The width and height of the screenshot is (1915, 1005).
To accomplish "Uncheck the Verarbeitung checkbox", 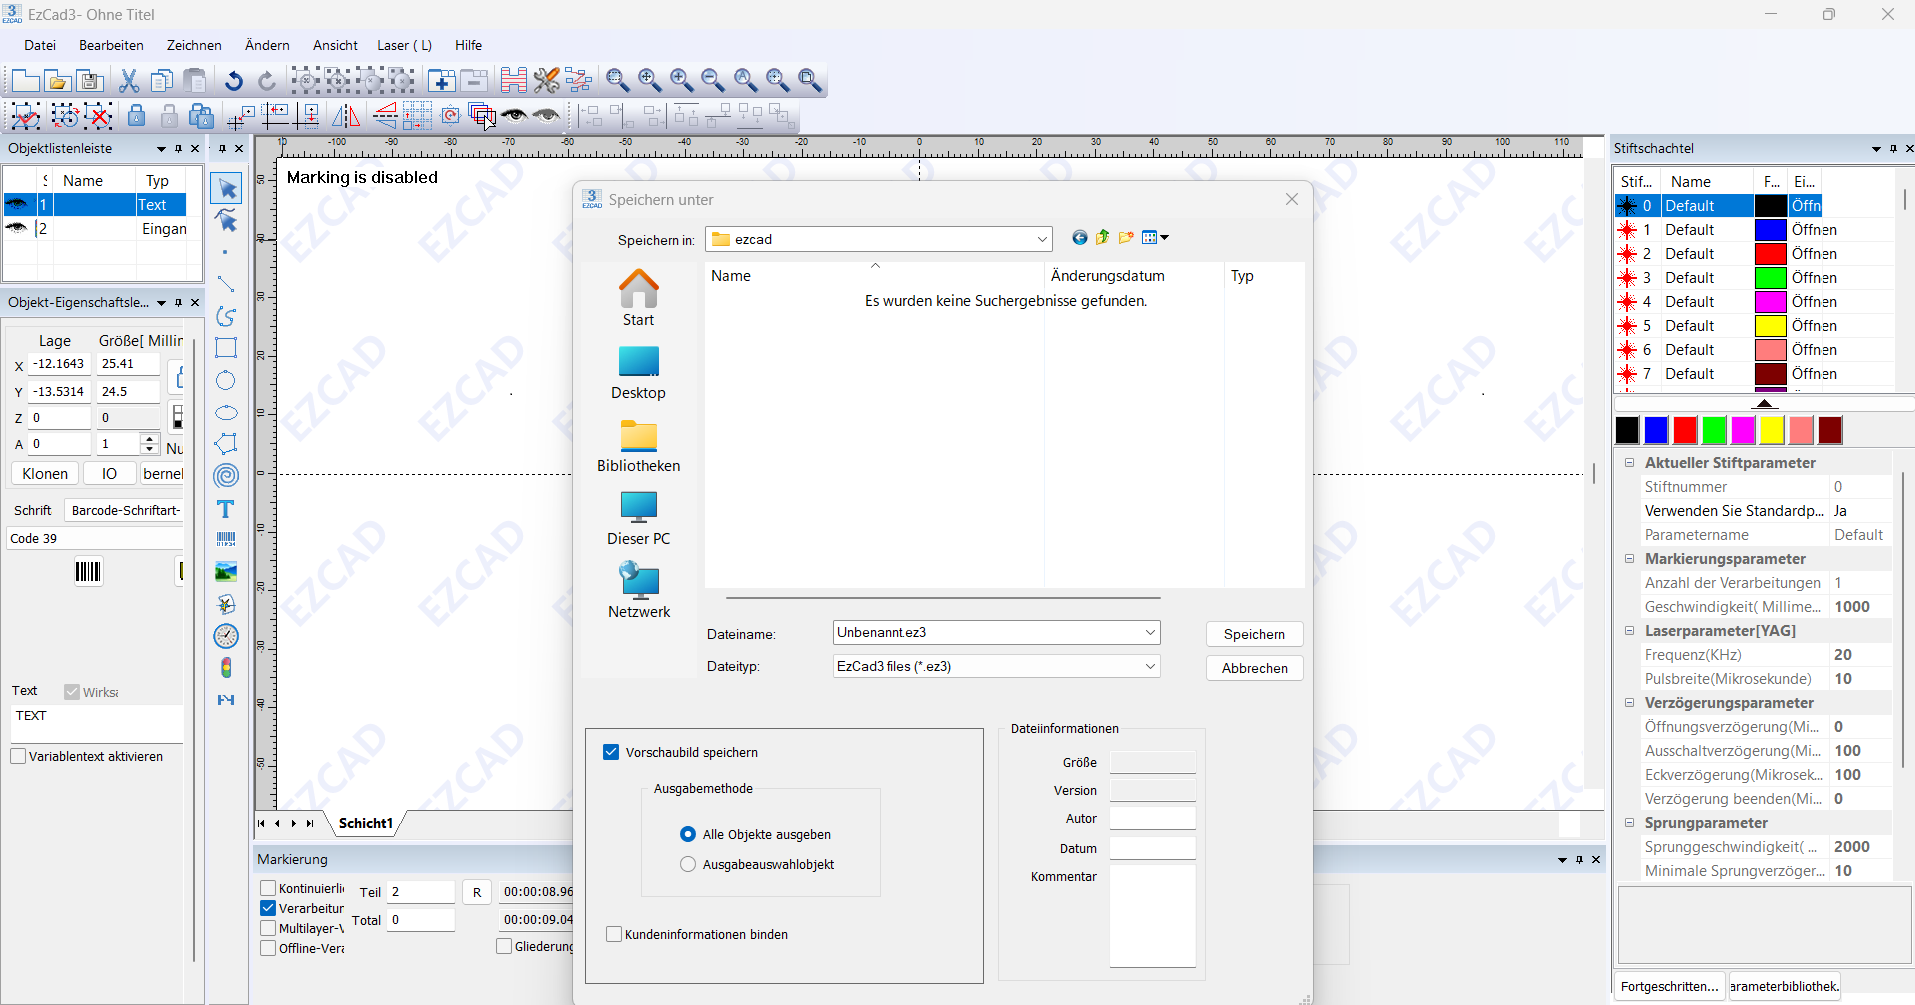I will tap(268, 908).
